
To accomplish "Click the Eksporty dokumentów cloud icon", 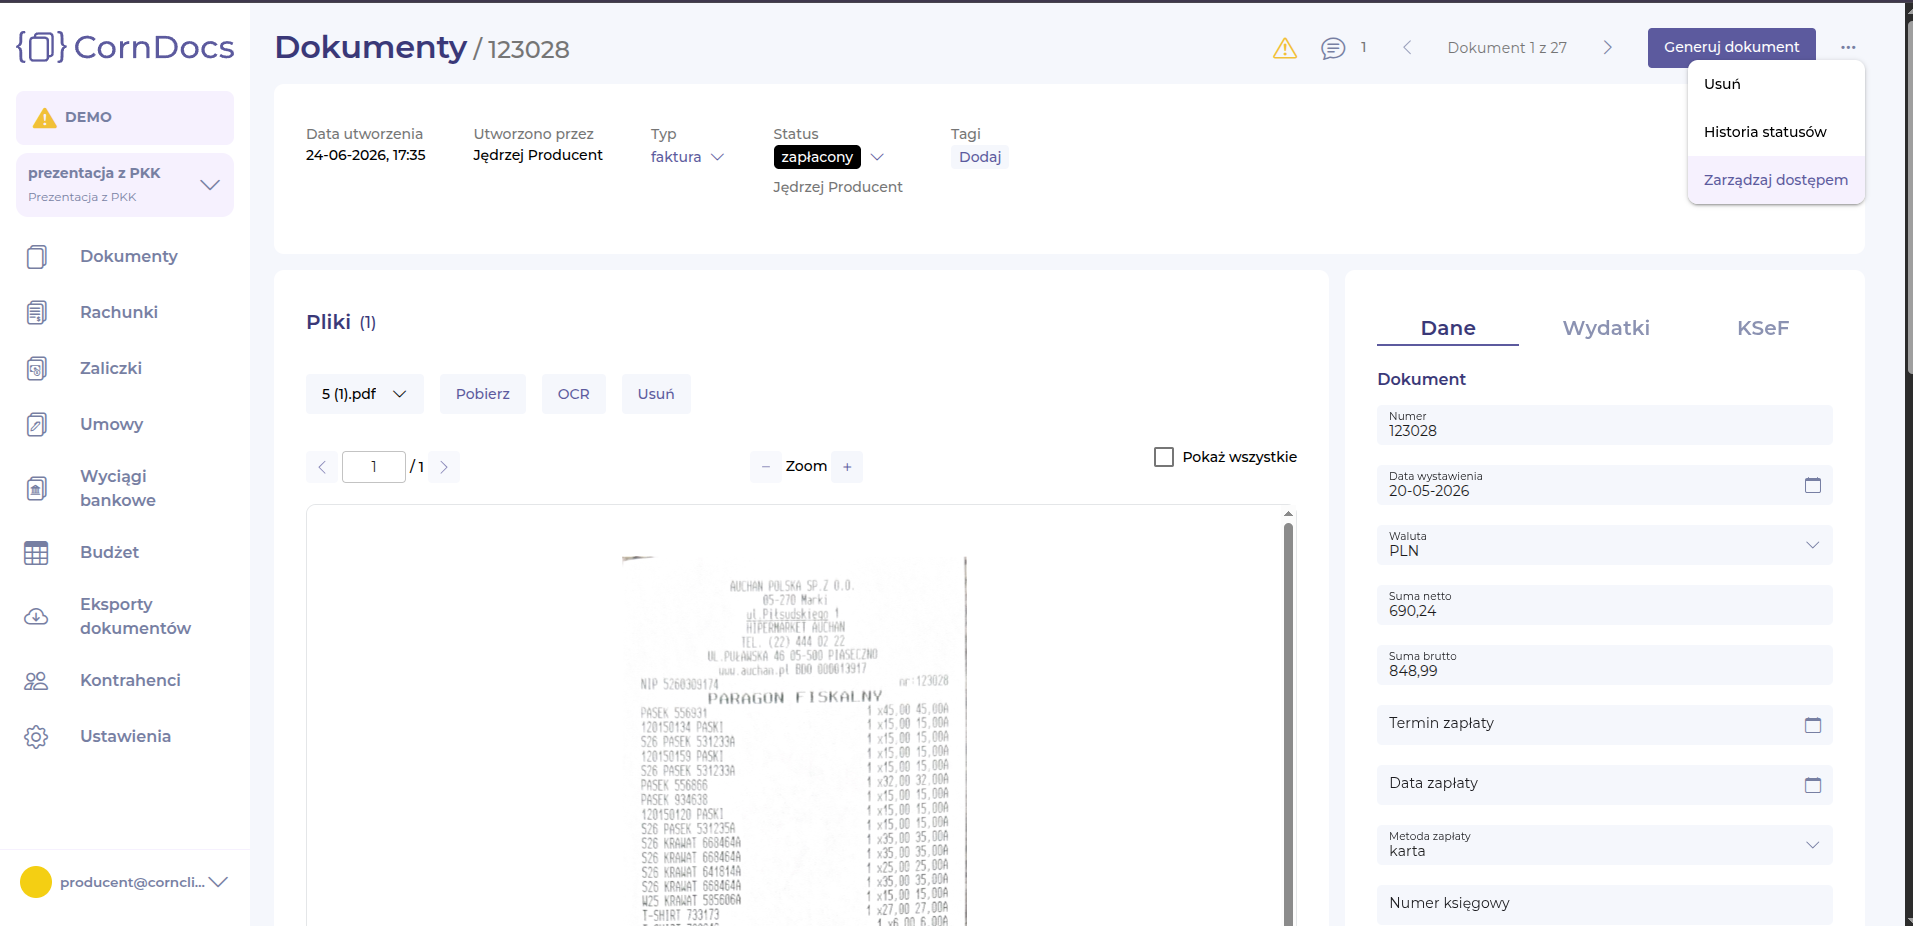I will pyautogui.click(x=36, y=617).
